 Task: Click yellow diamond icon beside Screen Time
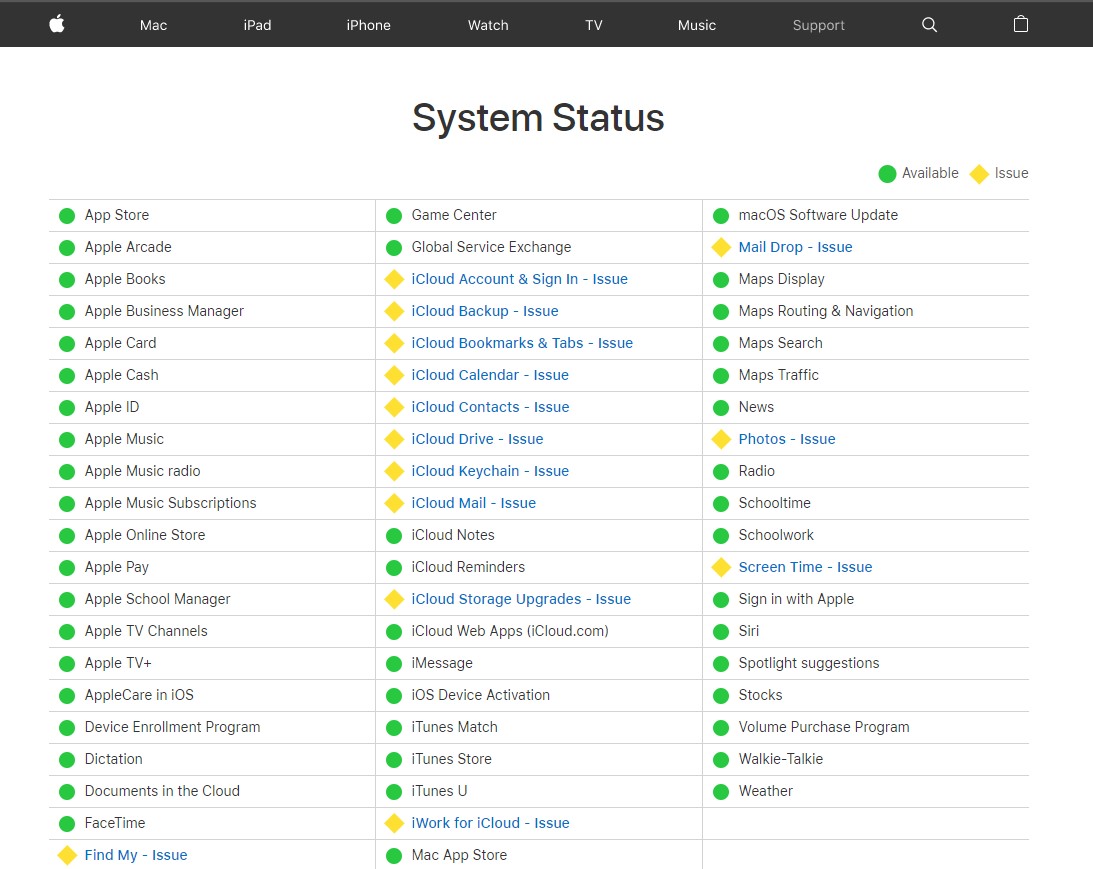tap(721, 567)
